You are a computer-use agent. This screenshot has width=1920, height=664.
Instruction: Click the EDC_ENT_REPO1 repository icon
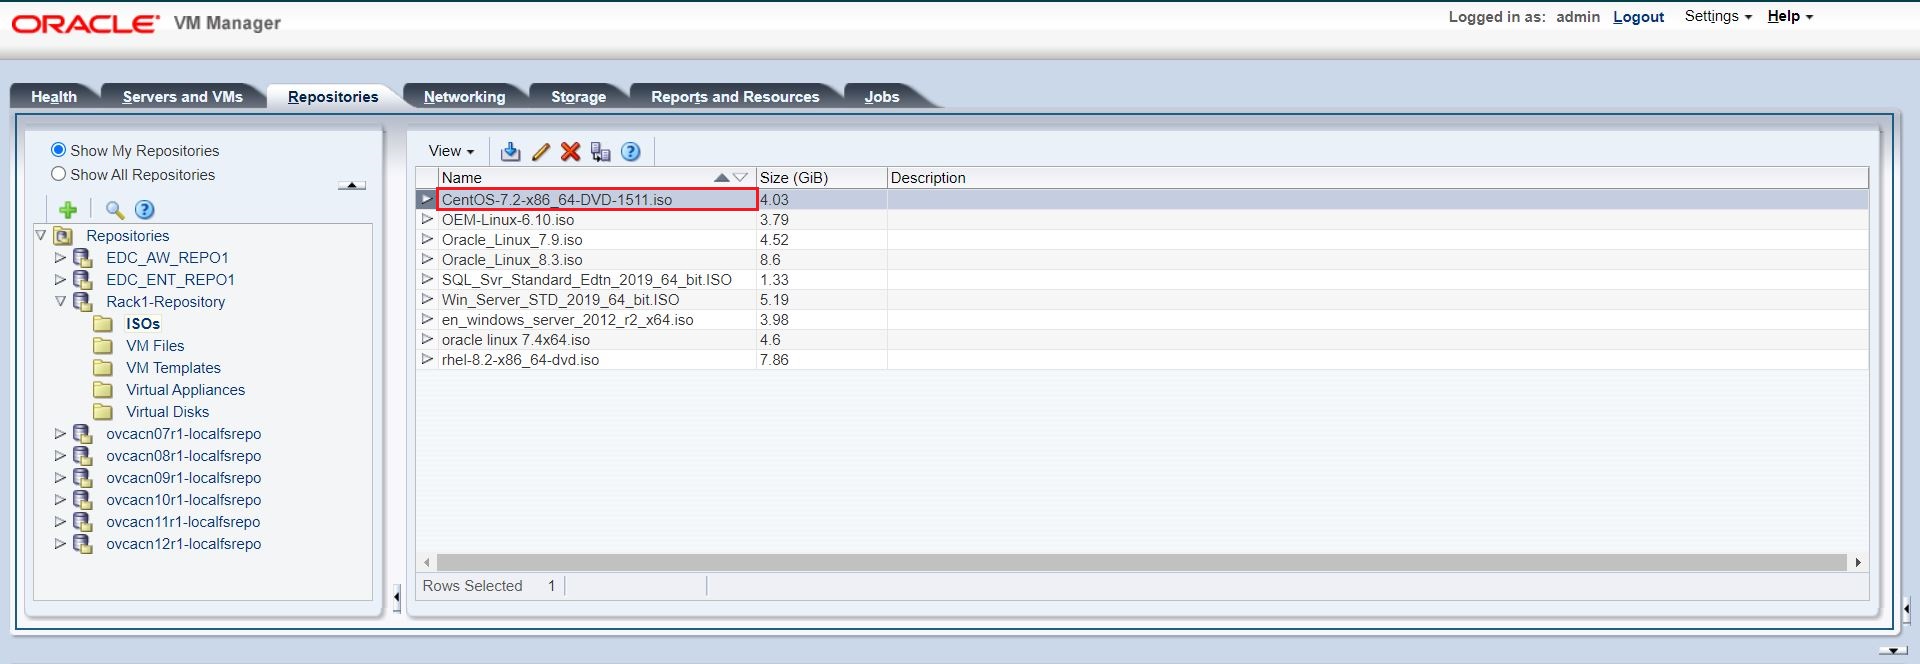pos(83,280)
